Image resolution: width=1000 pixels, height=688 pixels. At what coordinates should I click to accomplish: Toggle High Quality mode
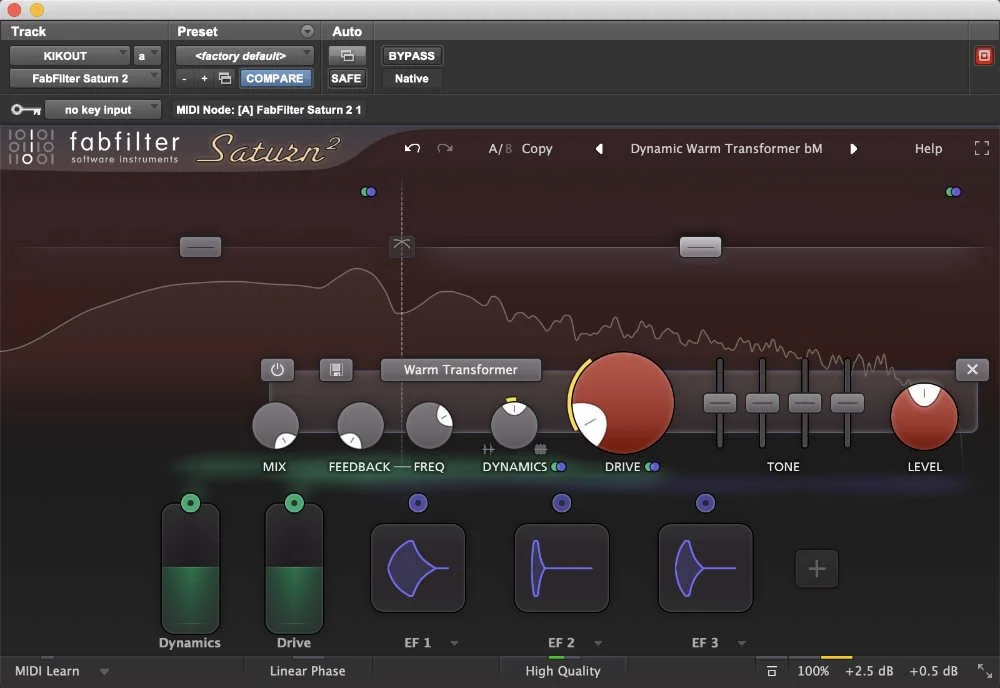click(x=563, y=671)
